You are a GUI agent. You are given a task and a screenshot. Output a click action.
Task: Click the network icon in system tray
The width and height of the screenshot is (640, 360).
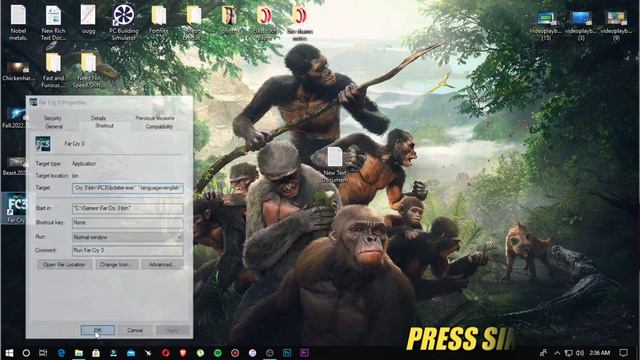click(568, 353)
